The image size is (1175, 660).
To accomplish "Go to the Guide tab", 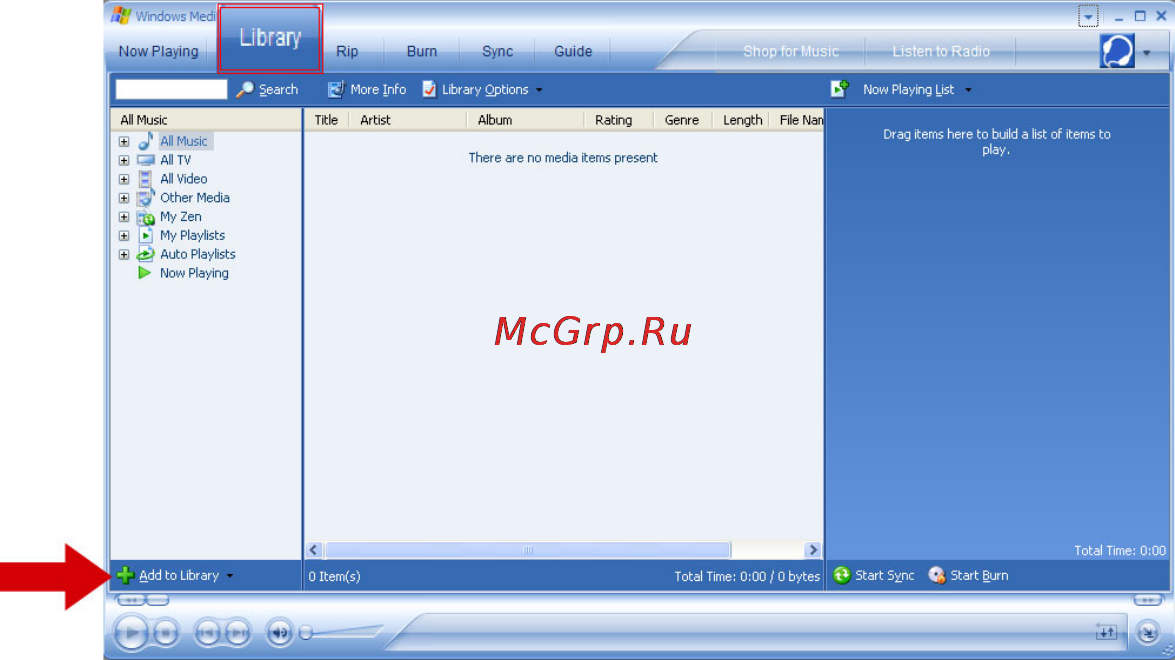I will [x=573, y=51].
